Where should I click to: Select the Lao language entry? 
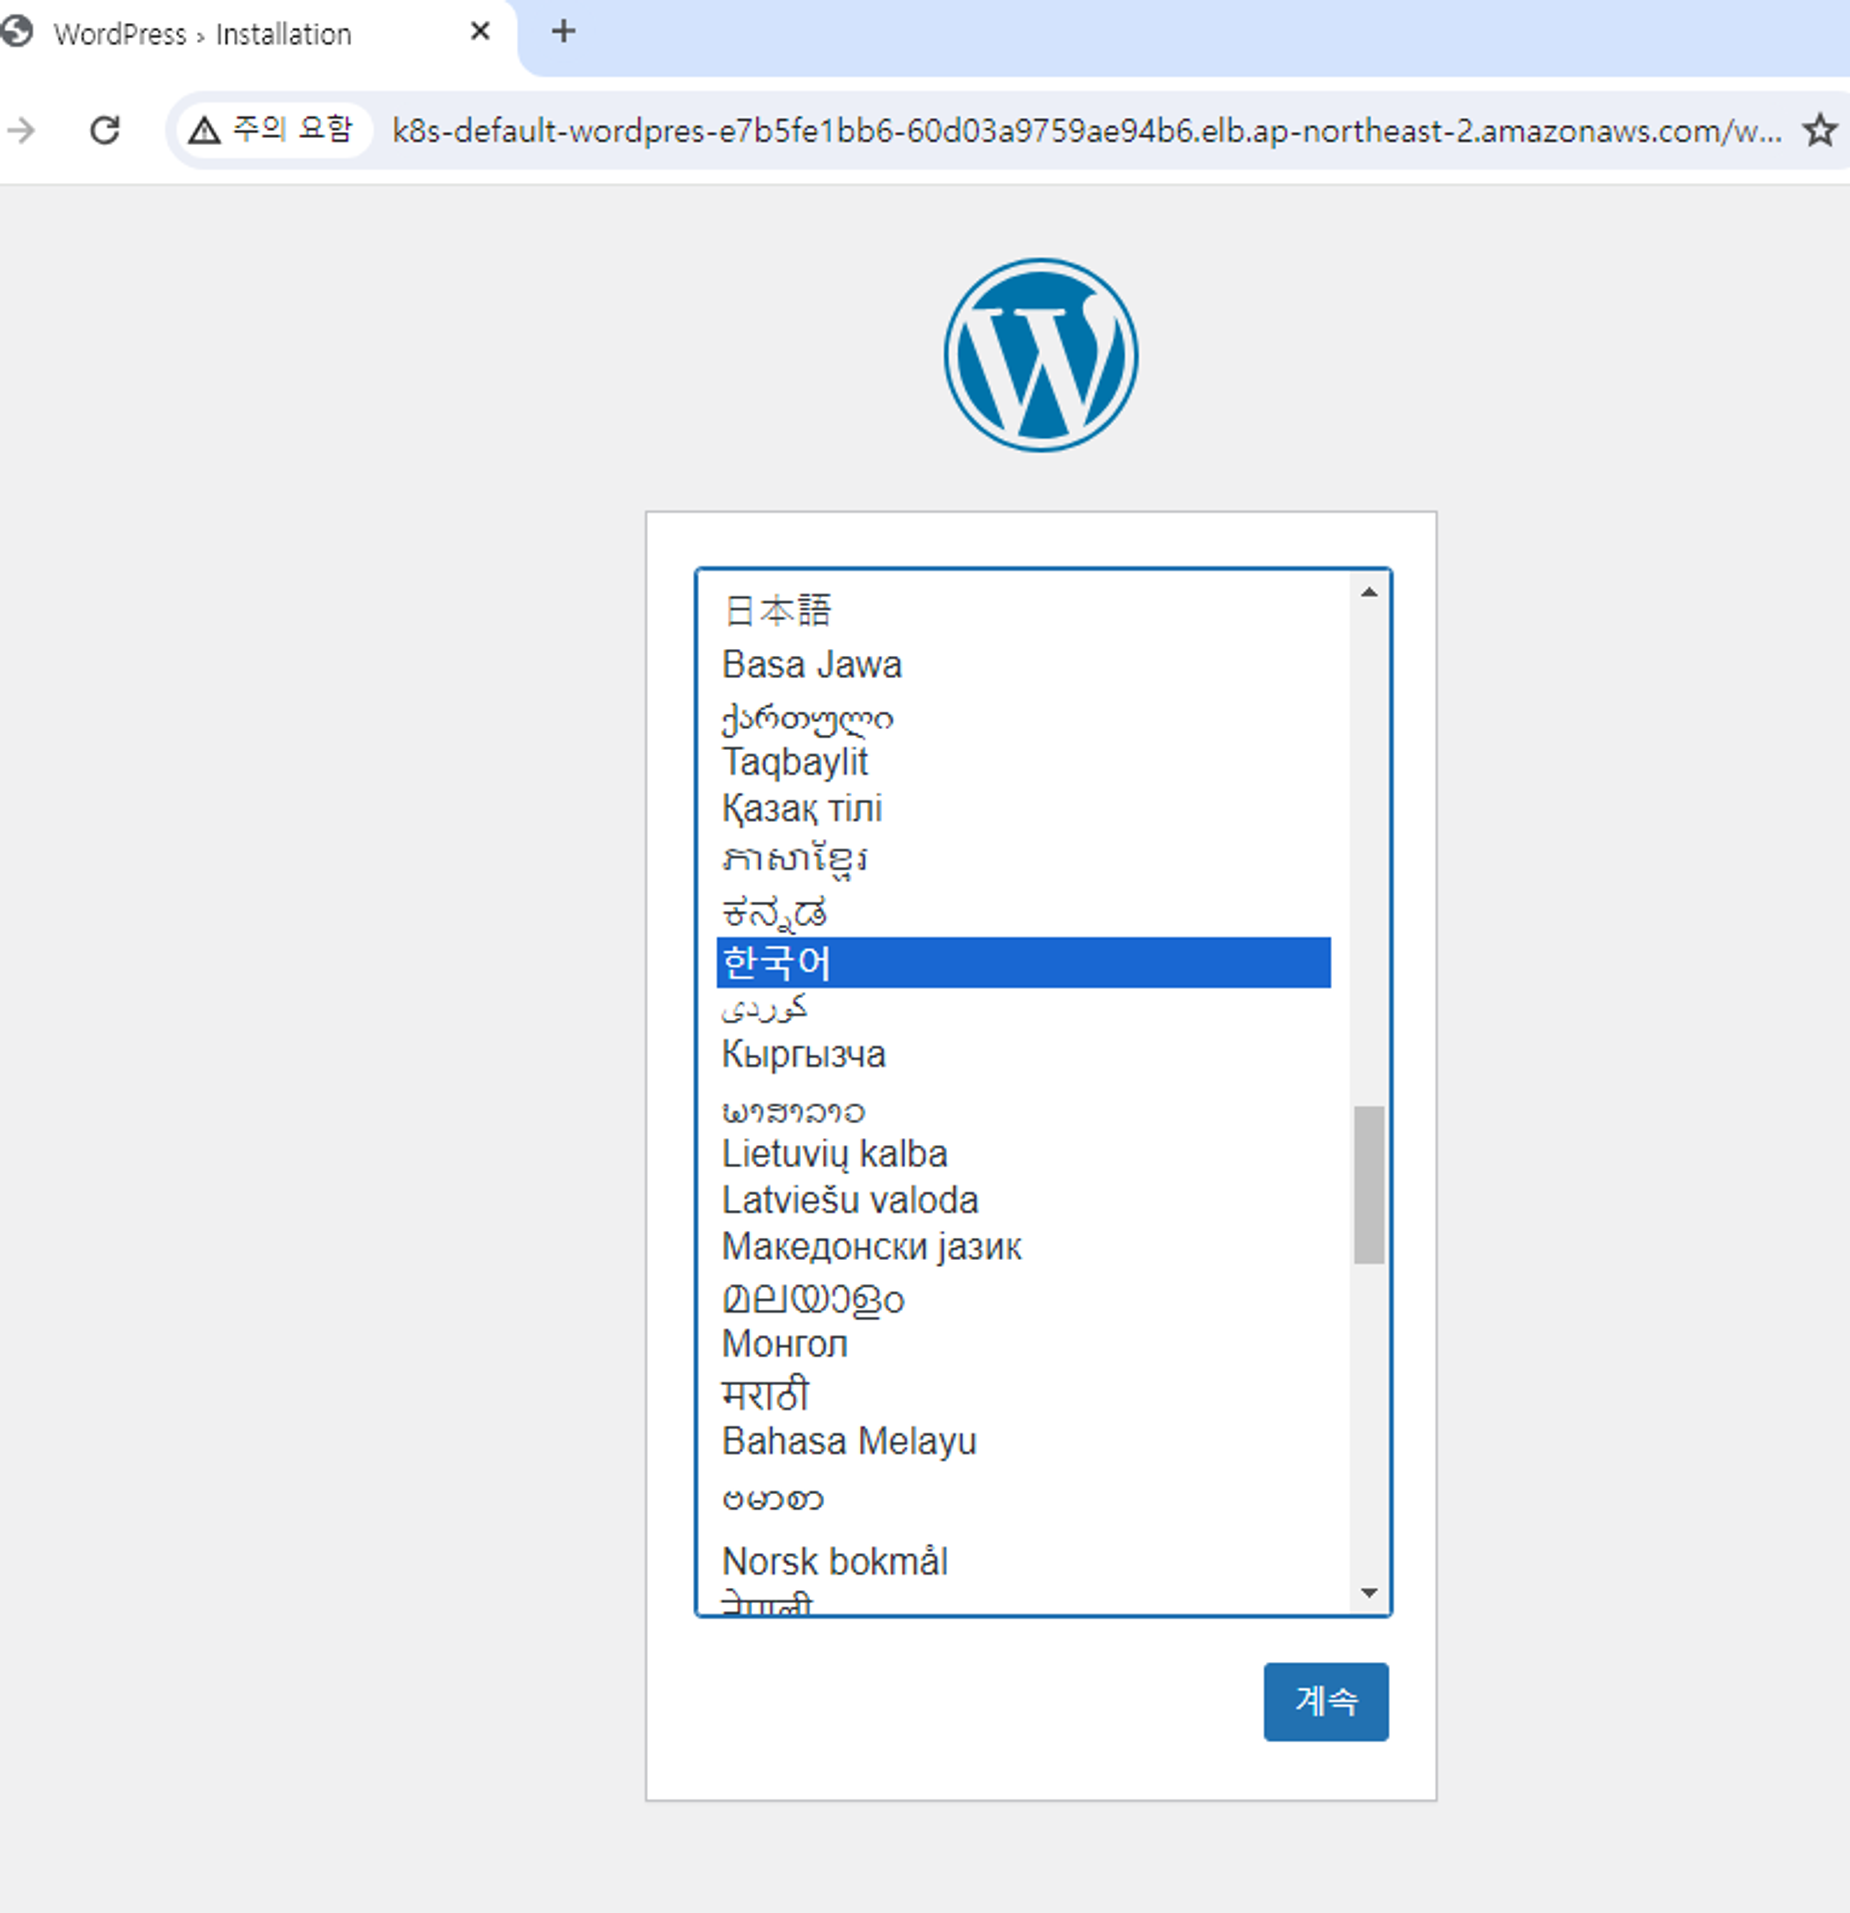[x=1024, y=1110]
